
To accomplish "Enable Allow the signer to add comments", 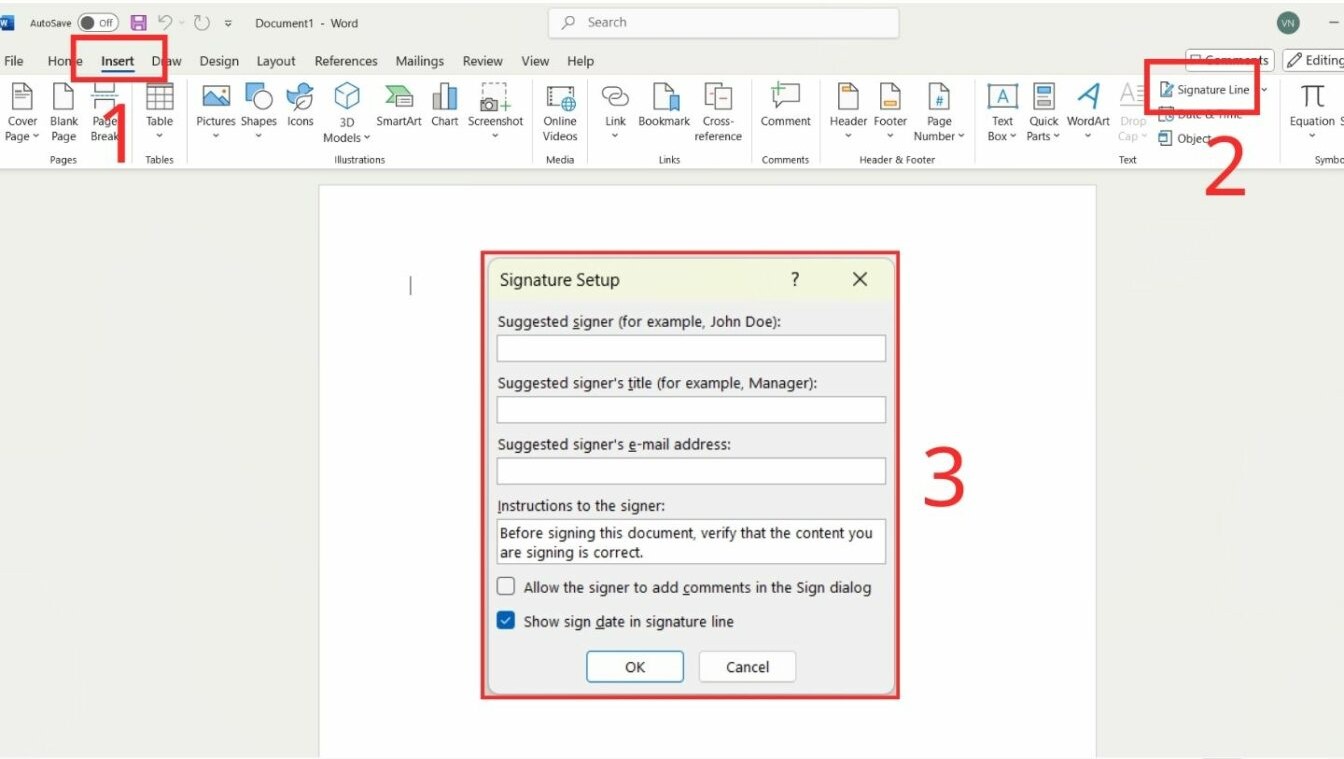I will (506, 587).
